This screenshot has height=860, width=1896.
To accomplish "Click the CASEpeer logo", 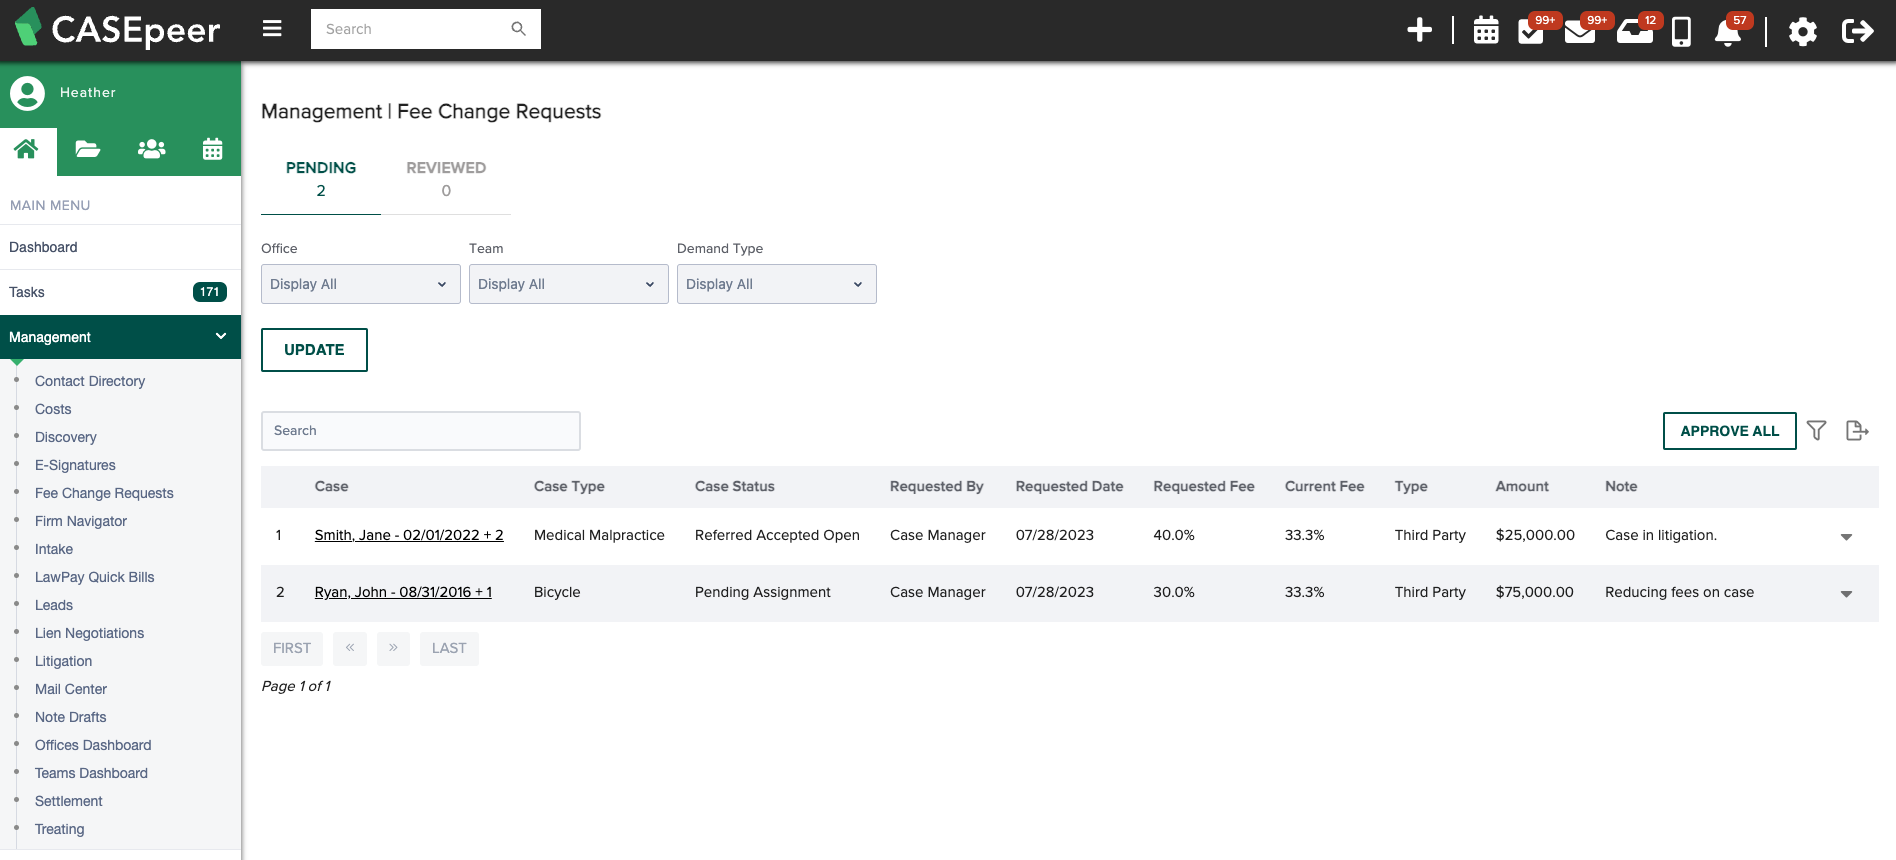I will pyautogui.click(x=117, y=29).
